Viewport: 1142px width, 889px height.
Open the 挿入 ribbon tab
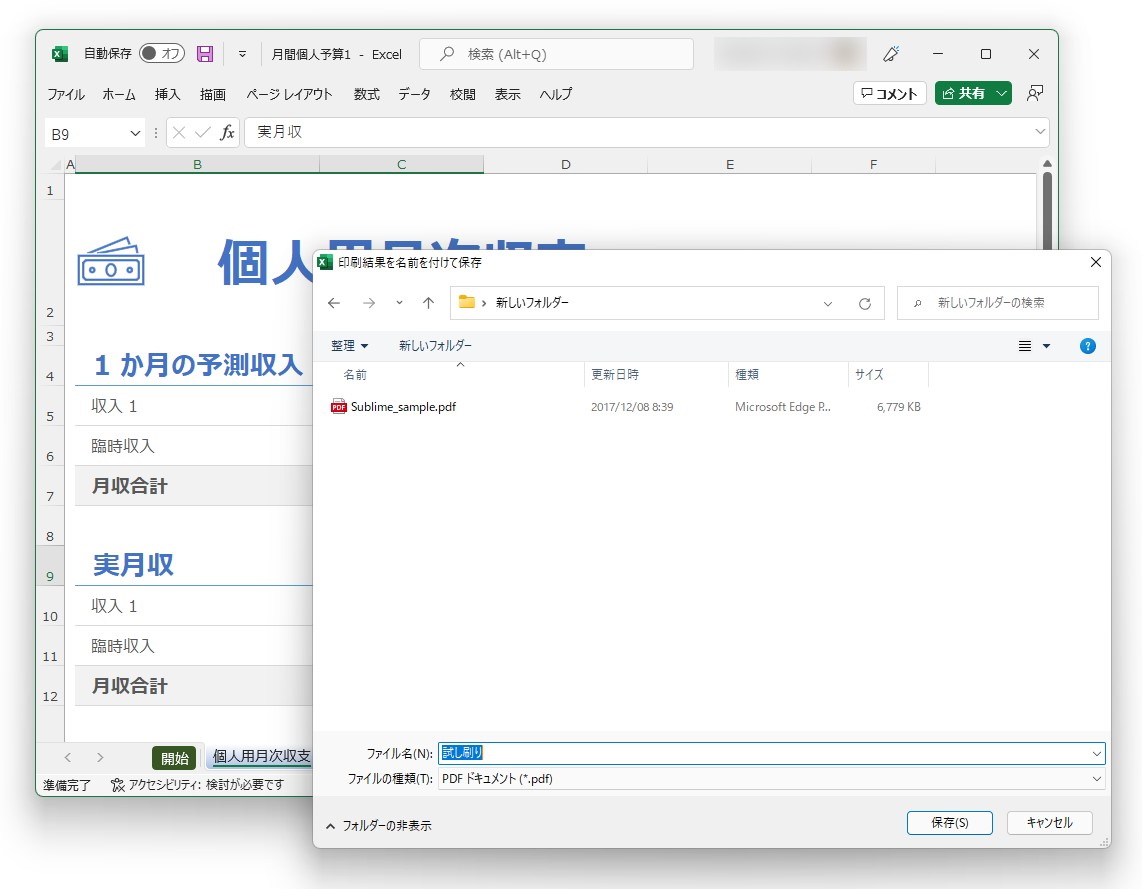165,94
